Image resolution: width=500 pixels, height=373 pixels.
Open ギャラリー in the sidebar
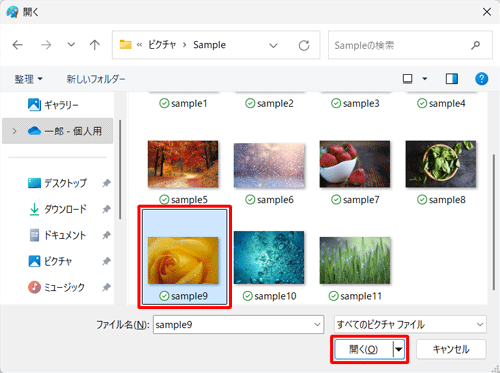[x=53, y=105]
